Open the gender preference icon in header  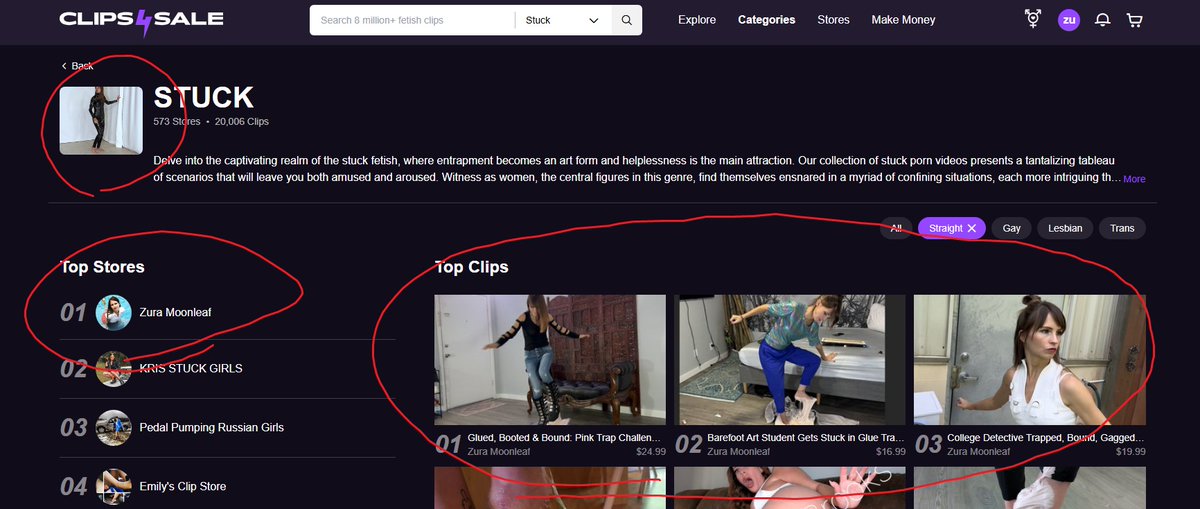[1033, 19]
